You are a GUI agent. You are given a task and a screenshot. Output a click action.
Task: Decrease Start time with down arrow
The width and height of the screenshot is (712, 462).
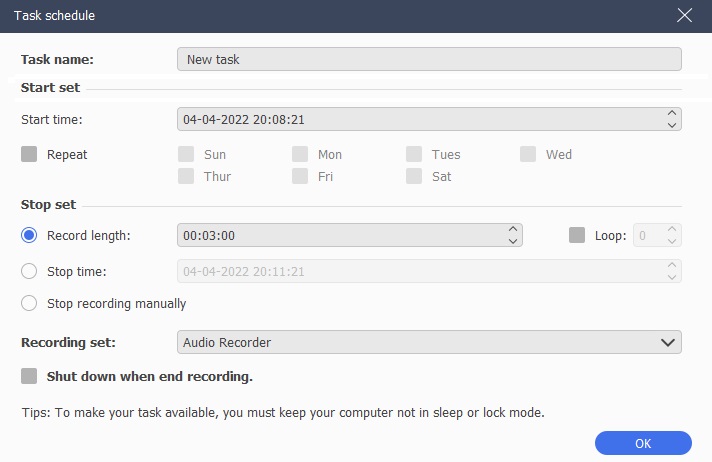click(x=672, y=125)
